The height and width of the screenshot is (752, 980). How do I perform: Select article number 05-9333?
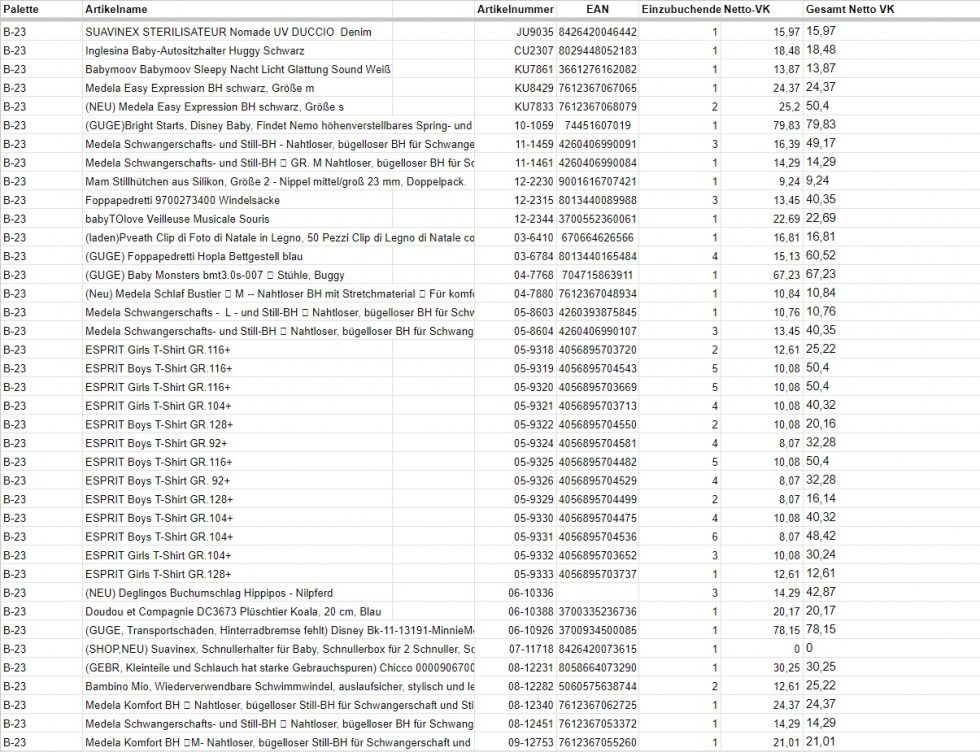534,574
